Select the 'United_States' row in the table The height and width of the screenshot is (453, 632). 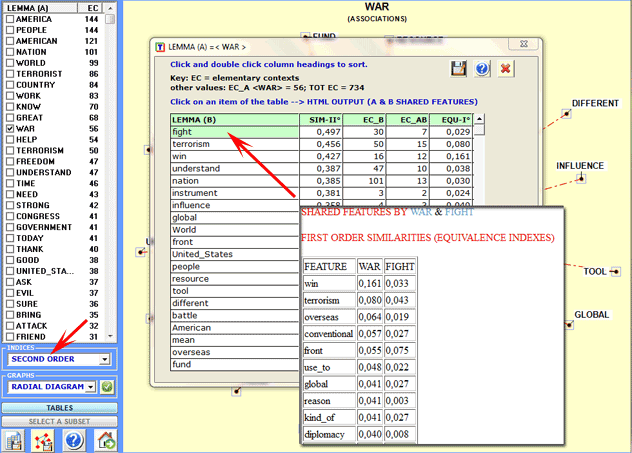[x=234, y=254]
